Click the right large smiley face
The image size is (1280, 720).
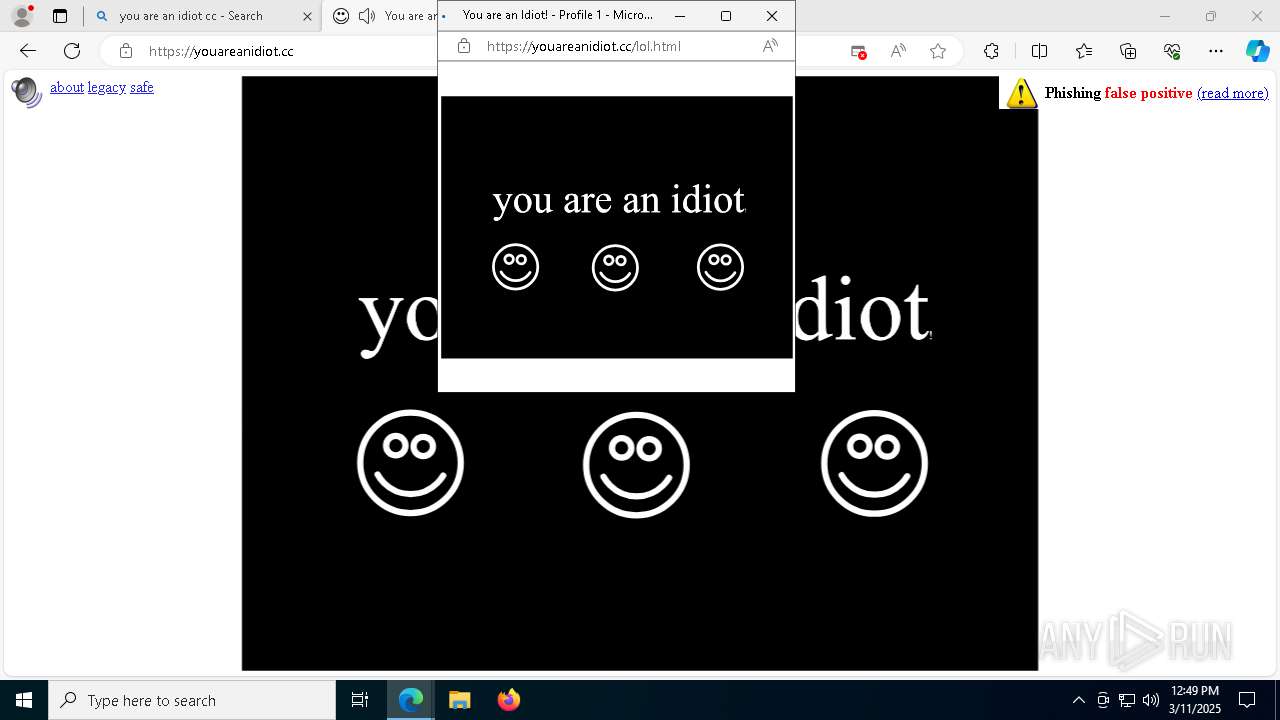(874, 463)
